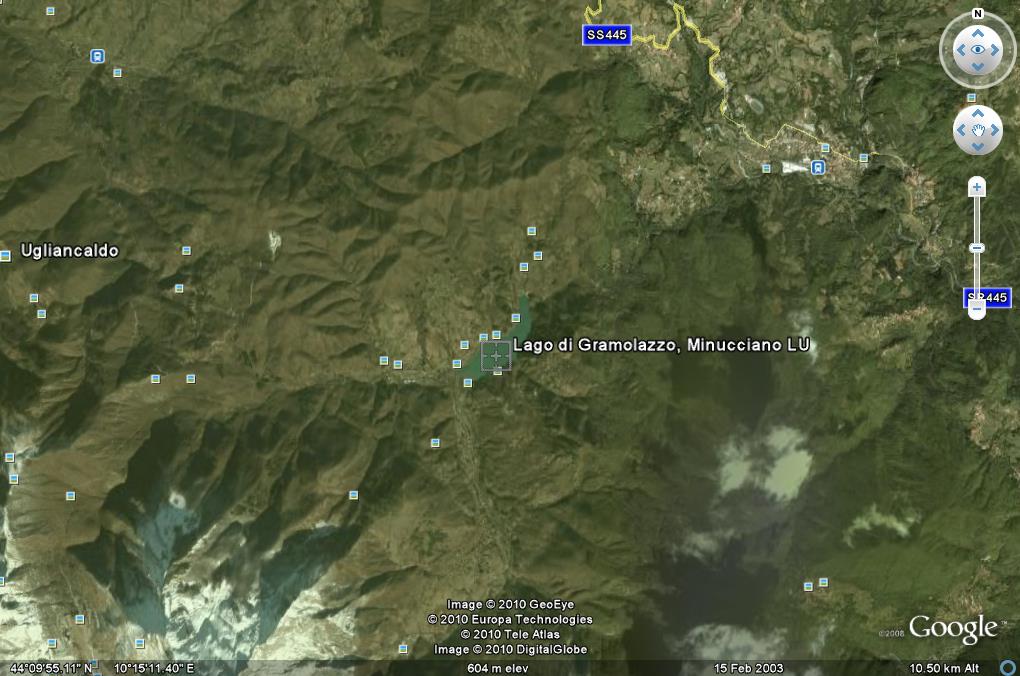Click the hand icon in the move control
The image size is (1020, 676).
click(x=978, y=130)
